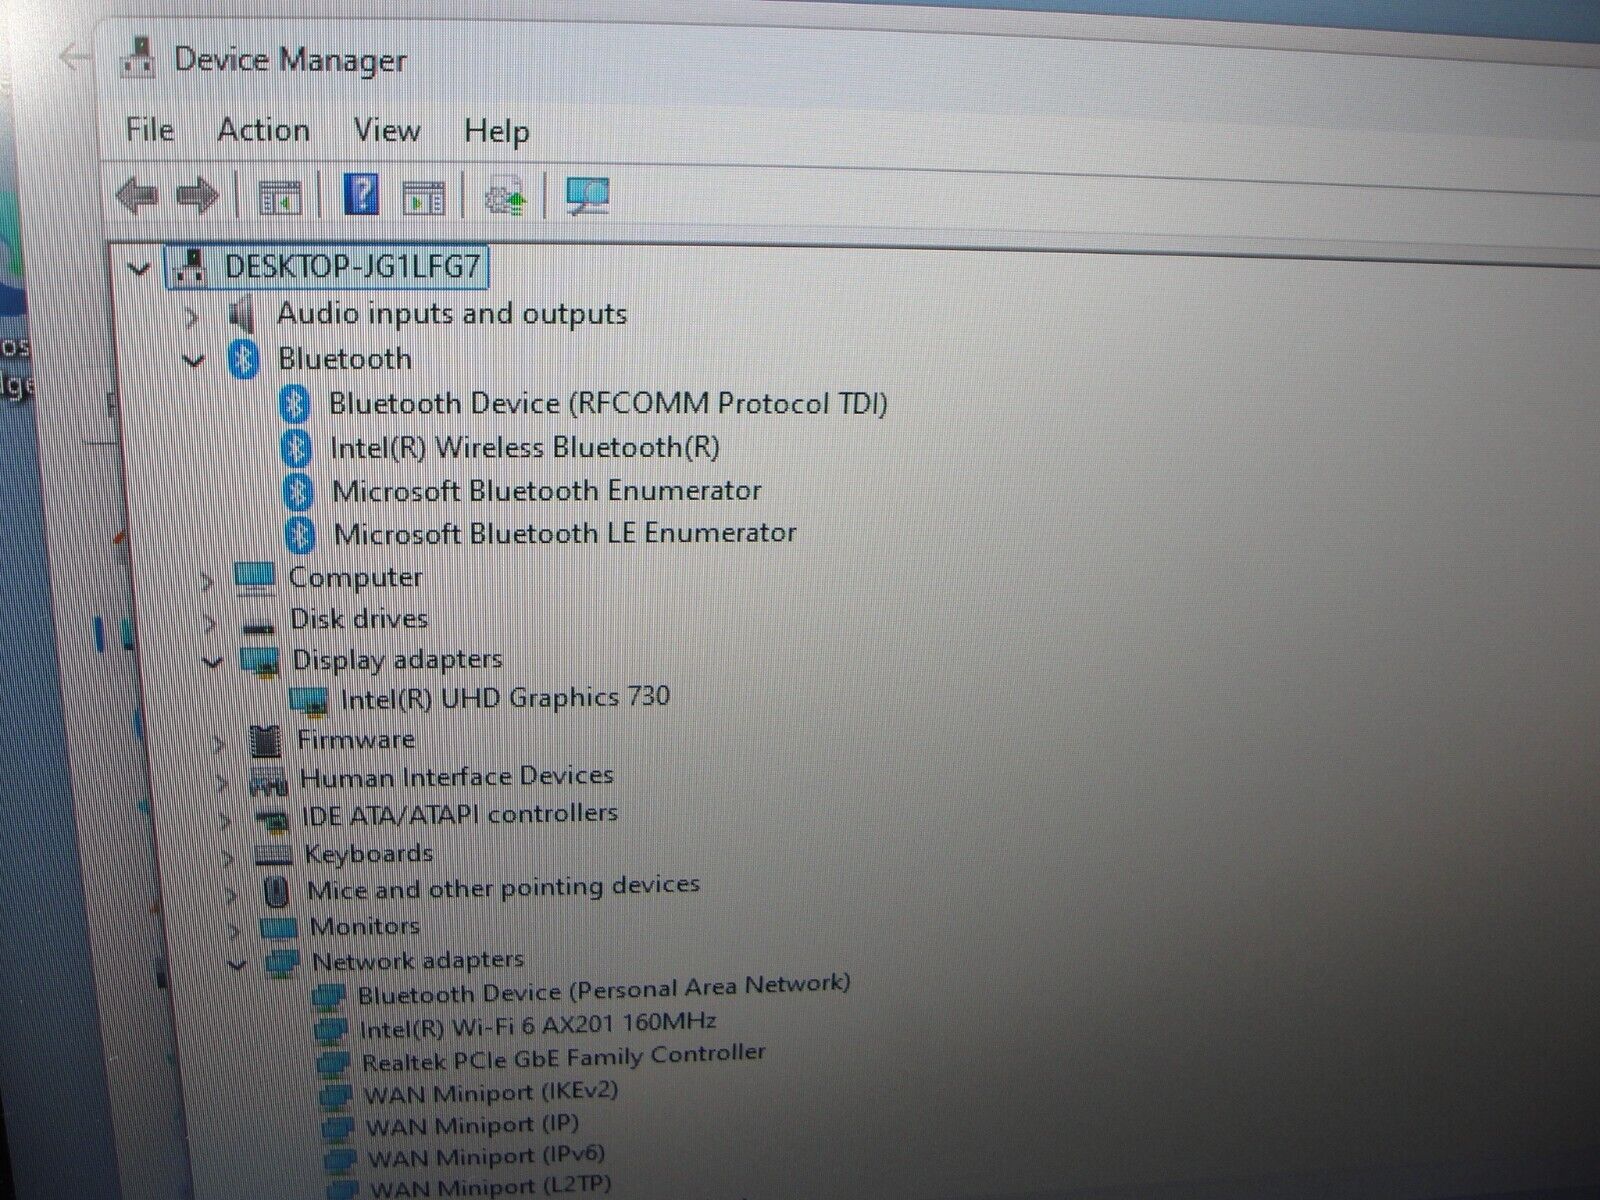This screenshot has width=1600, height=1200.
Task: Select Realtek PCIe GbE Family Controller
Action: [563, 1056]
